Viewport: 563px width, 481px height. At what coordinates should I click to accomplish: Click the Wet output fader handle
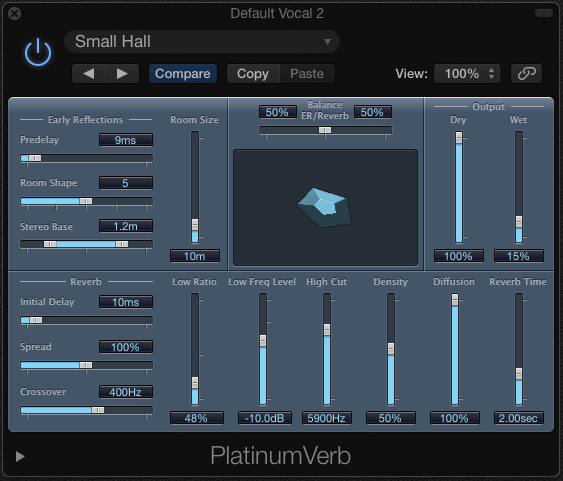(x=519, y=221)
